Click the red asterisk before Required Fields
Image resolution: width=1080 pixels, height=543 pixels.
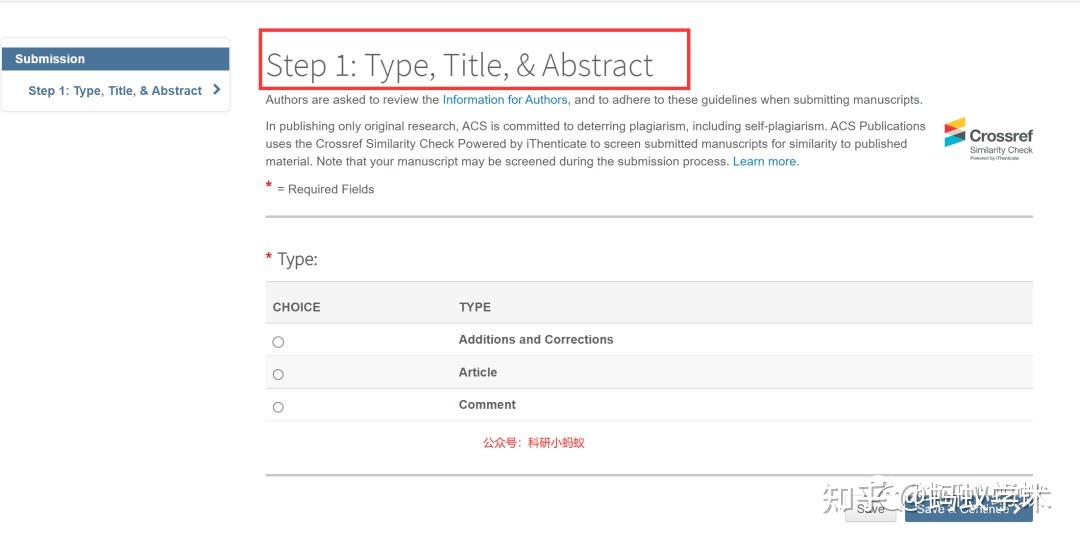pos(269,186)
